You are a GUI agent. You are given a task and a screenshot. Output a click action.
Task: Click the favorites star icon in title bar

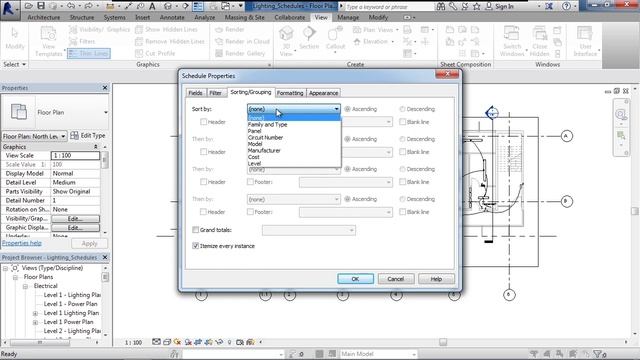coord(476,6)
